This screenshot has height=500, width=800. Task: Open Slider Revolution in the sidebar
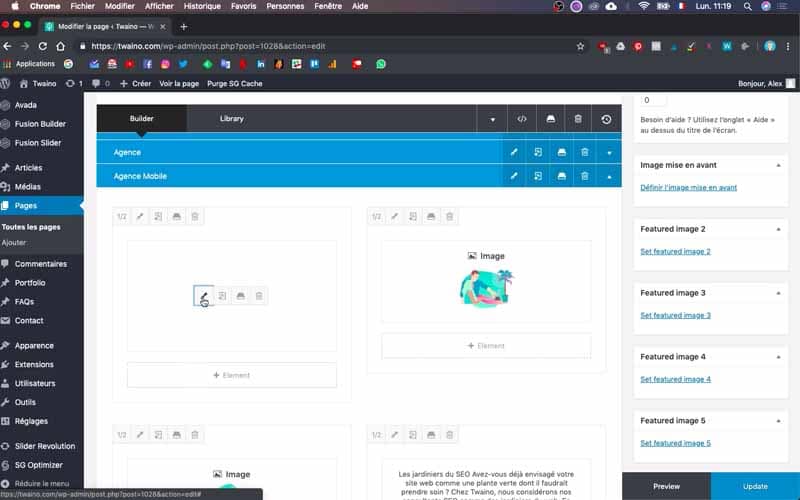pos(44,445)
